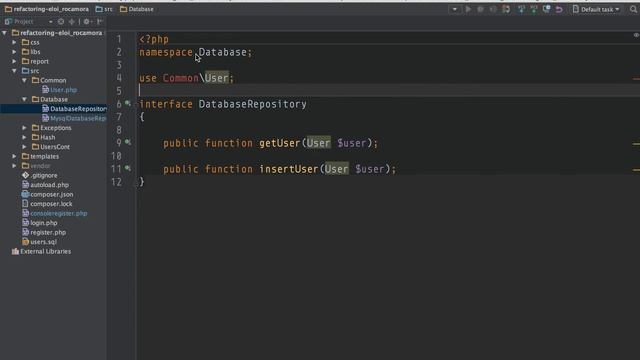Click the collapse all icon in Project panel
This screenshot has width=640, height=360.
point(72,21)
